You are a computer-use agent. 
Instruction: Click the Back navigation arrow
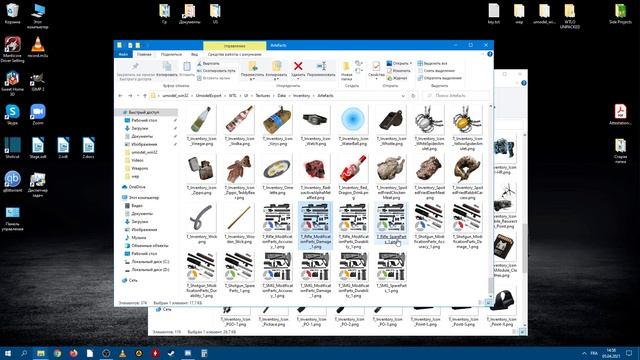[120, 96]
